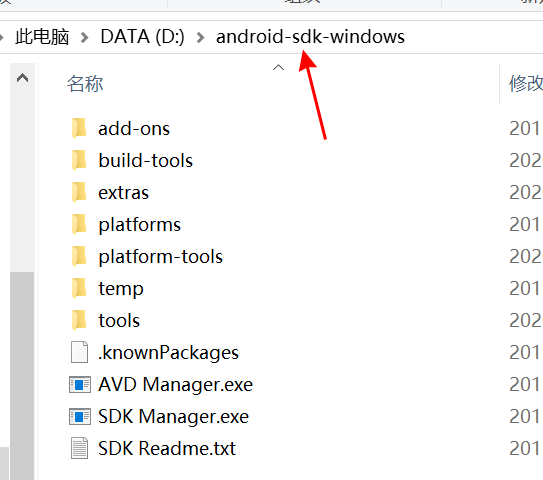Select the add-ons folder icon
The image size is (543, 480).
click(79, 128)
